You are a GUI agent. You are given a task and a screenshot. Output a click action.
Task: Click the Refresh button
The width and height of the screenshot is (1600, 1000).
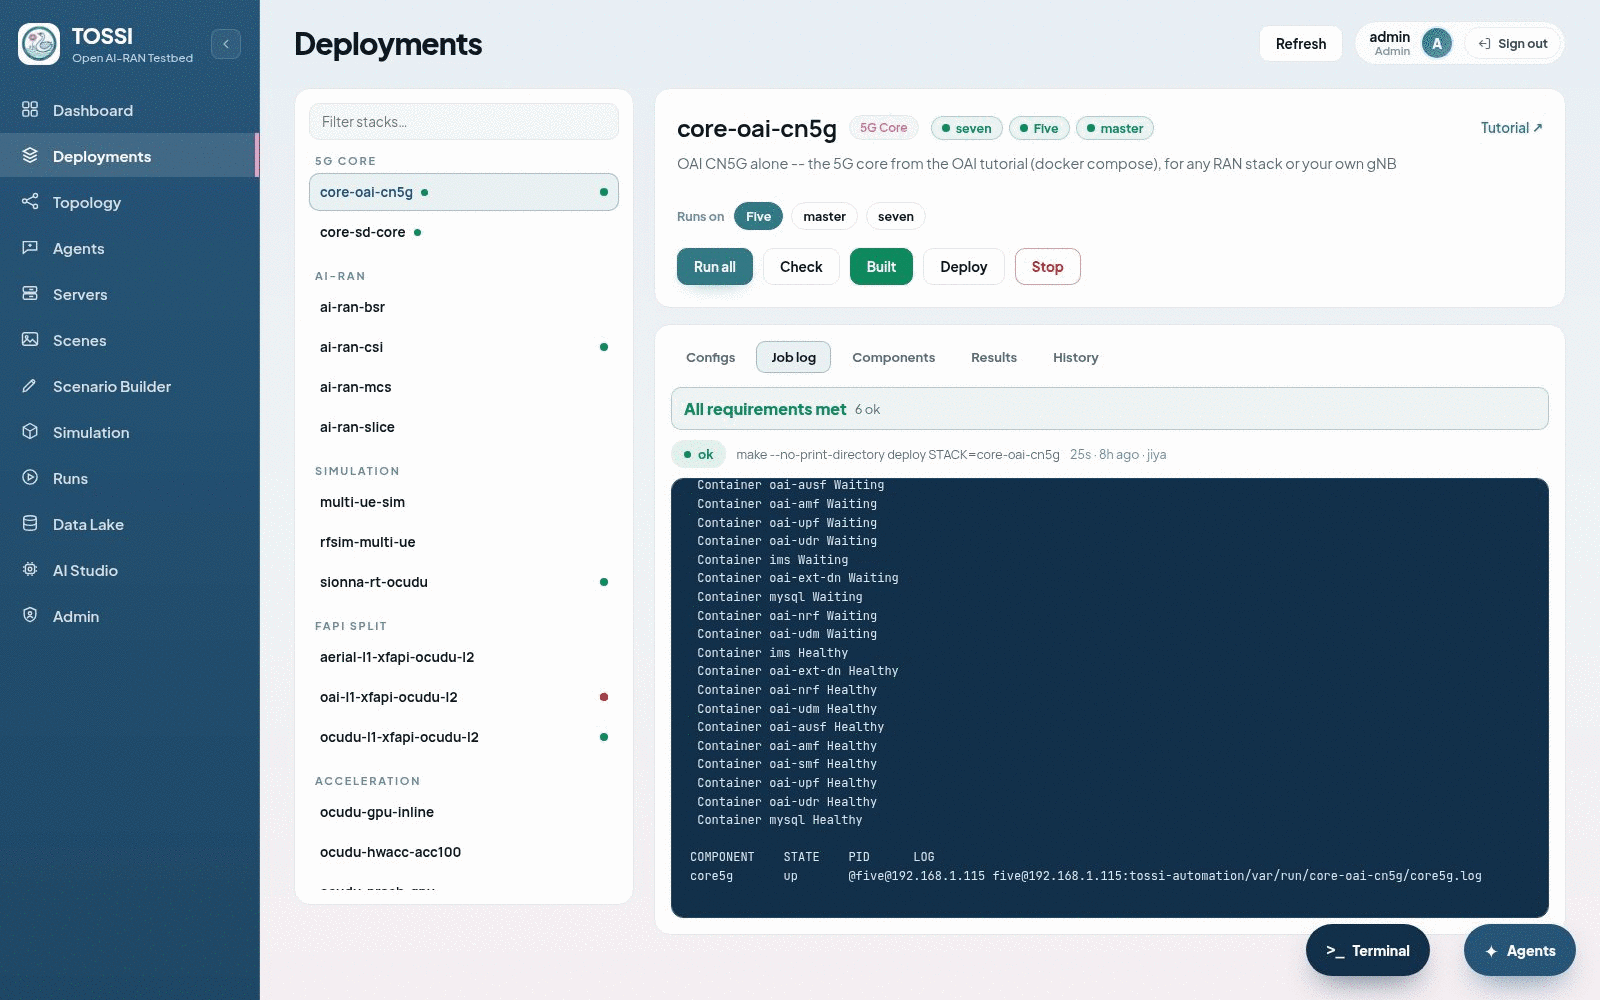[x=1301, y=44]
